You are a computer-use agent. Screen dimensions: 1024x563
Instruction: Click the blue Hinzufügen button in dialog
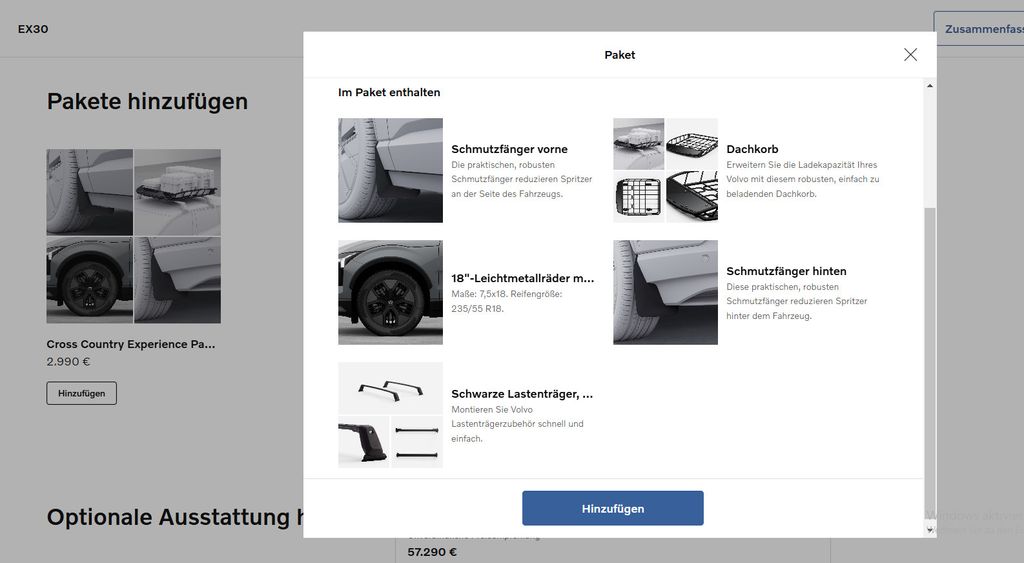click(x=613, y=508)
